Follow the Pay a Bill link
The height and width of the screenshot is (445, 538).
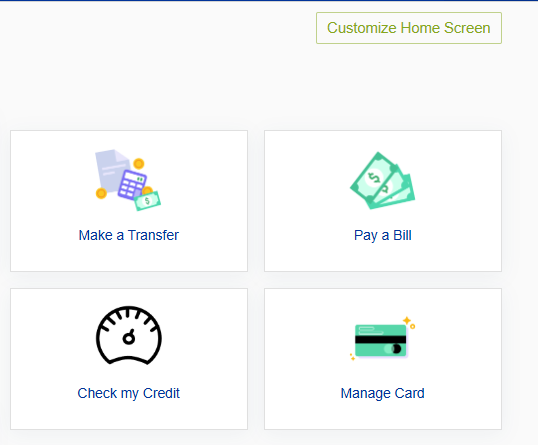point(383,236)
